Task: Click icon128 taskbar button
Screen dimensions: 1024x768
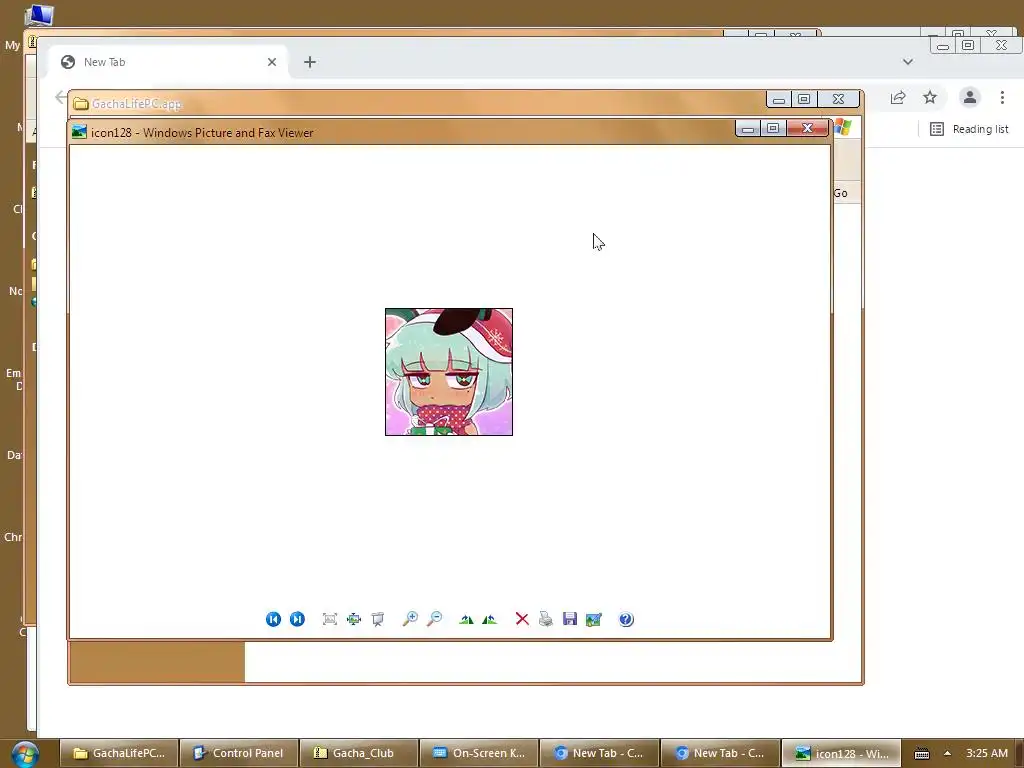Action: [841, 754]
